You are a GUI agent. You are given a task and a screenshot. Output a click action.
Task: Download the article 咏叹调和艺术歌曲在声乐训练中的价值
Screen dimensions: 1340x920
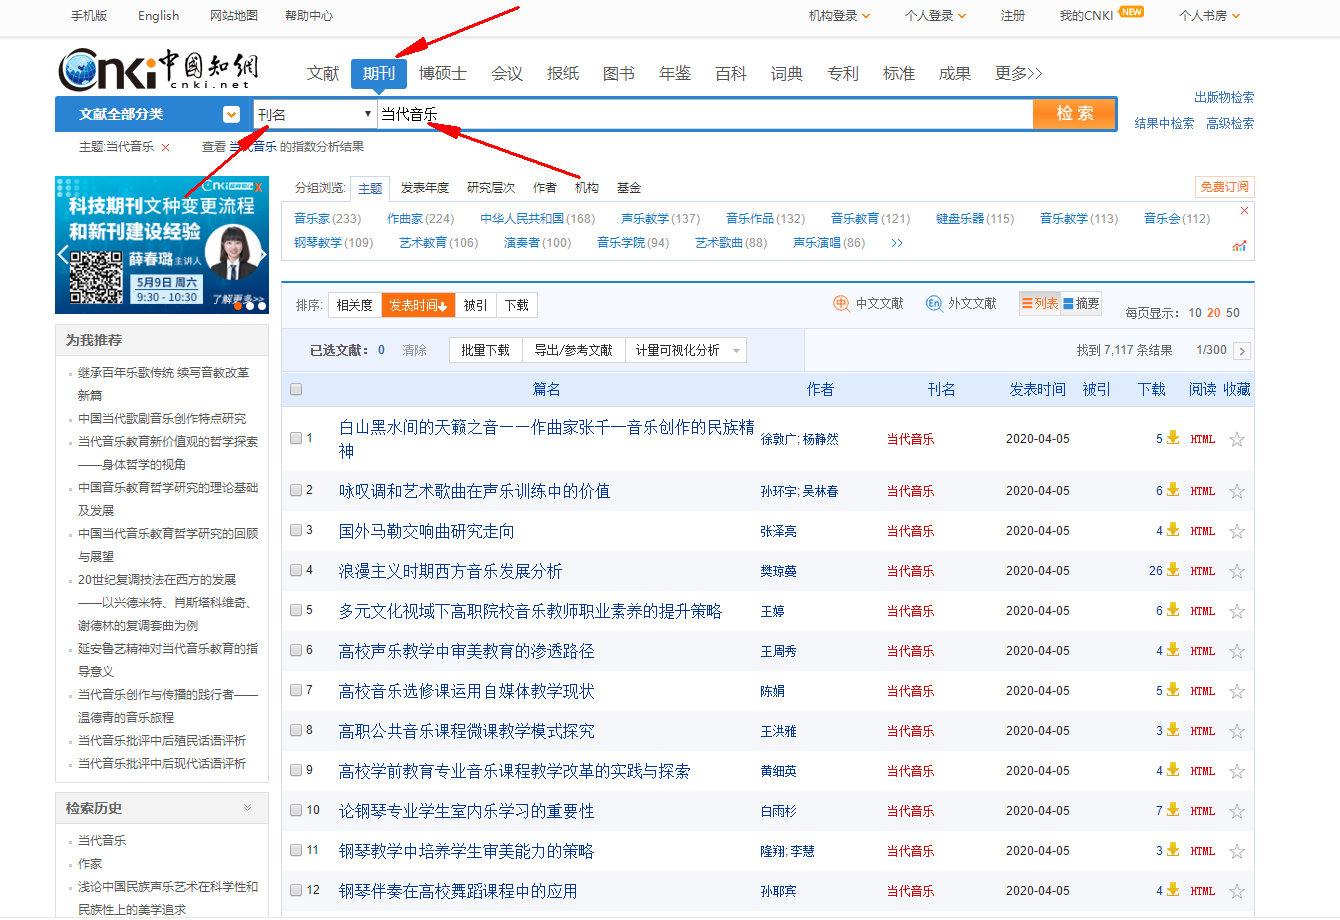[1173, 490]
